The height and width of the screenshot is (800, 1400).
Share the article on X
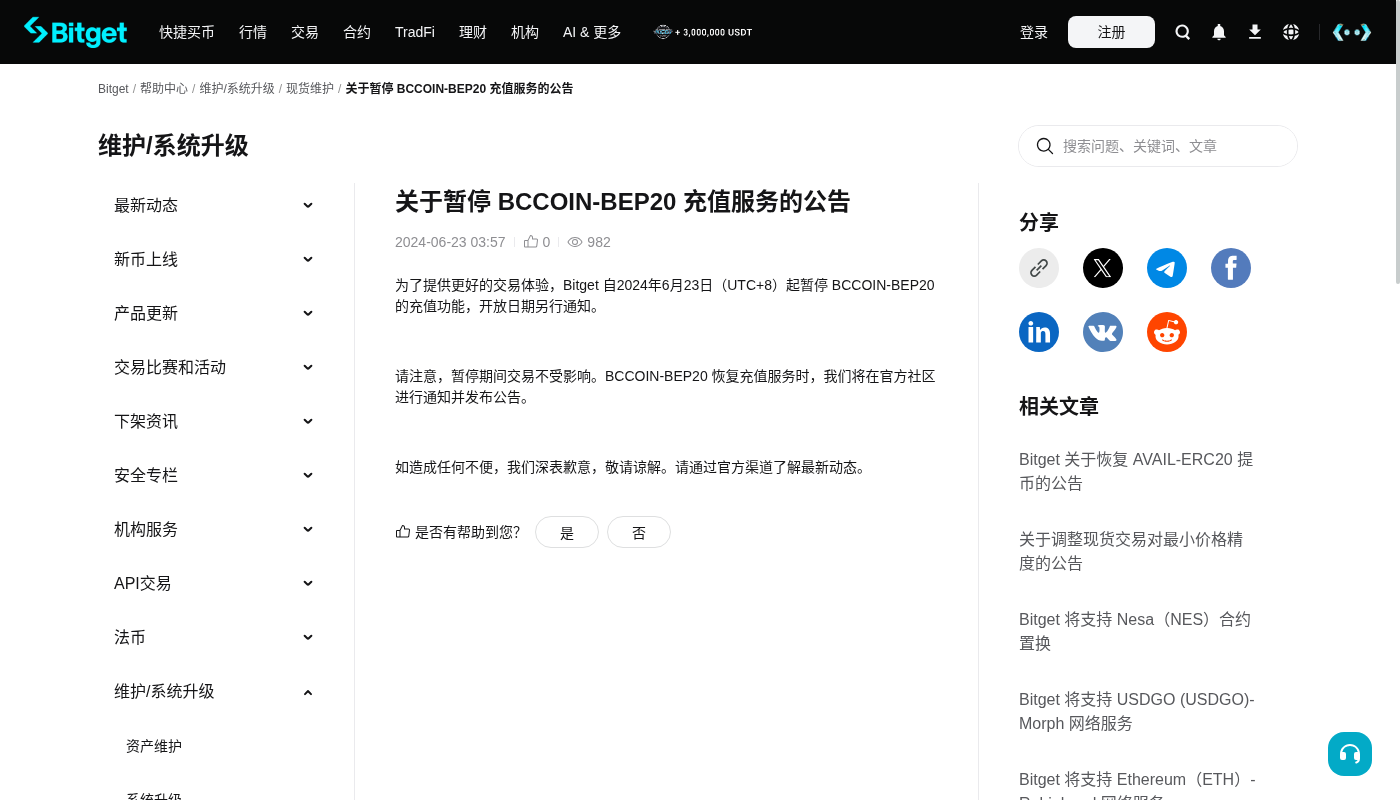click(x=1103, y=268)
